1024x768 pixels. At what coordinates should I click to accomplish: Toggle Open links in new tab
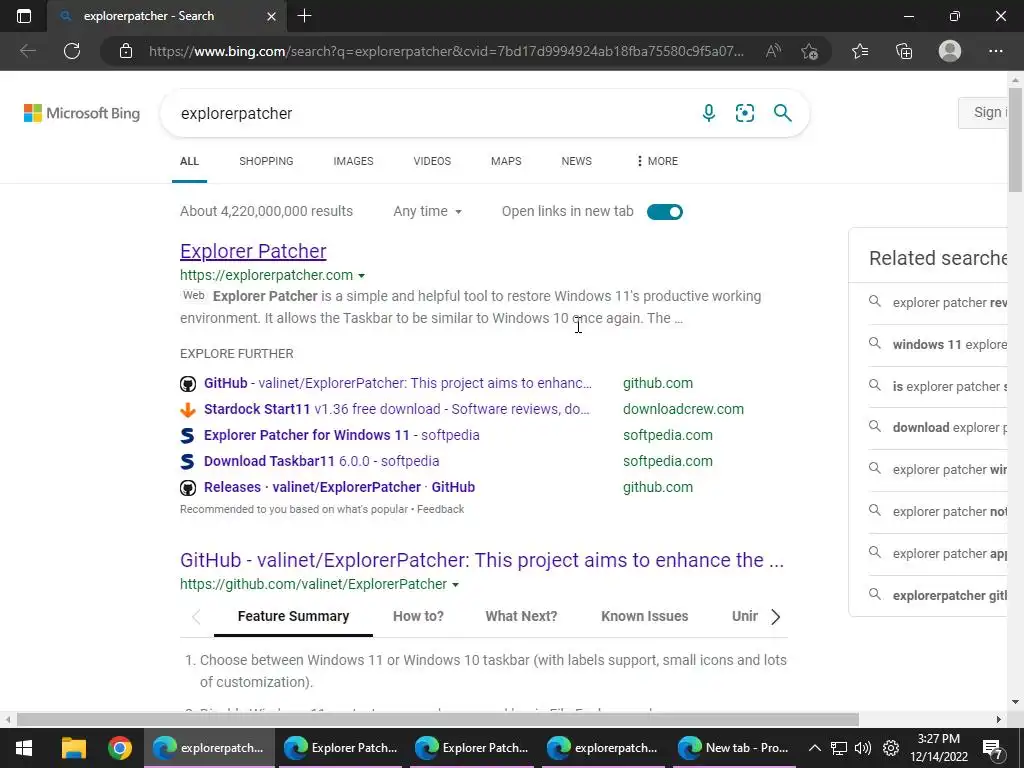pyautogui.click(x=665, y=212)
